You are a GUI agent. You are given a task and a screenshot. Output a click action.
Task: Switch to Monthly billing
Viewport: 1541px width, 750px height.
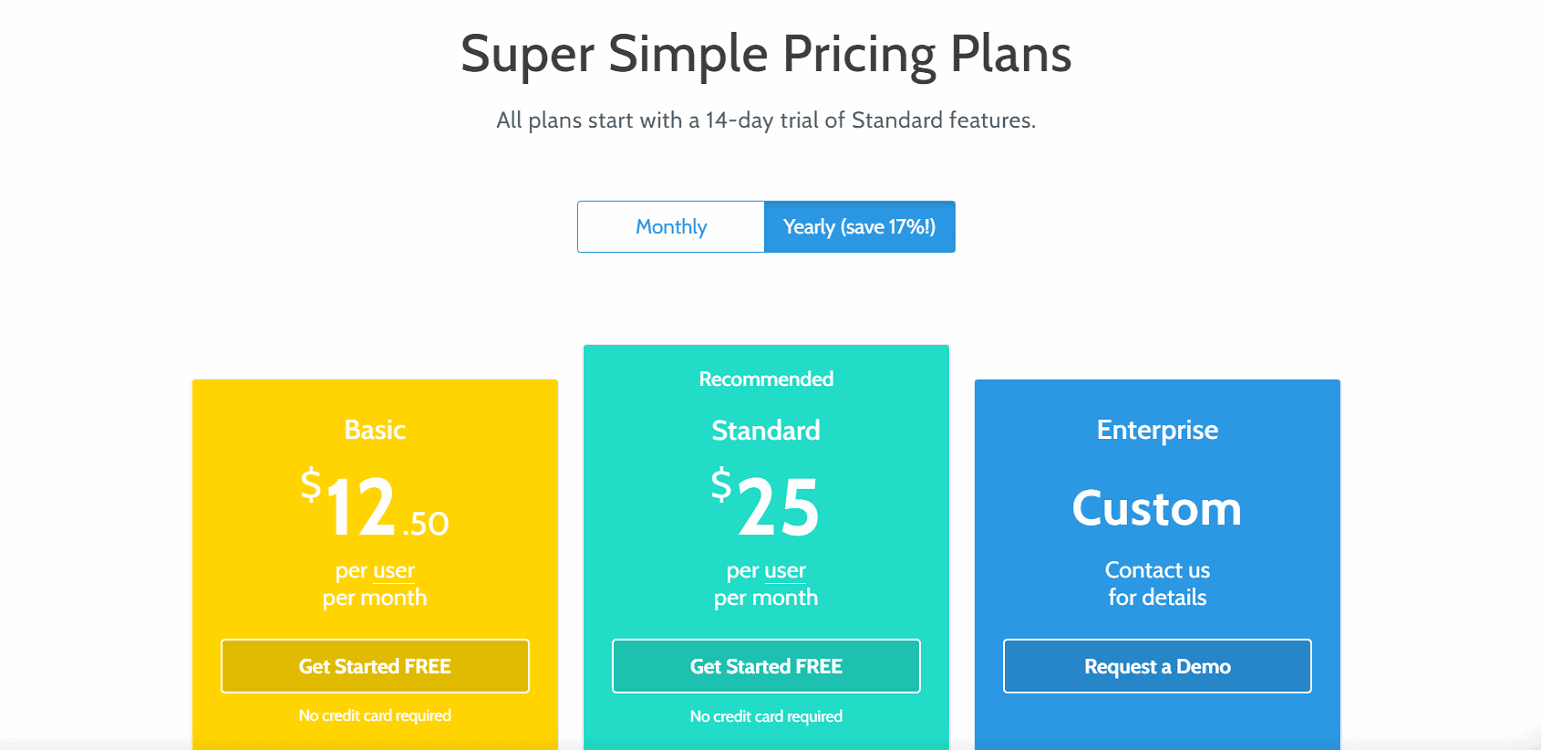671,227
